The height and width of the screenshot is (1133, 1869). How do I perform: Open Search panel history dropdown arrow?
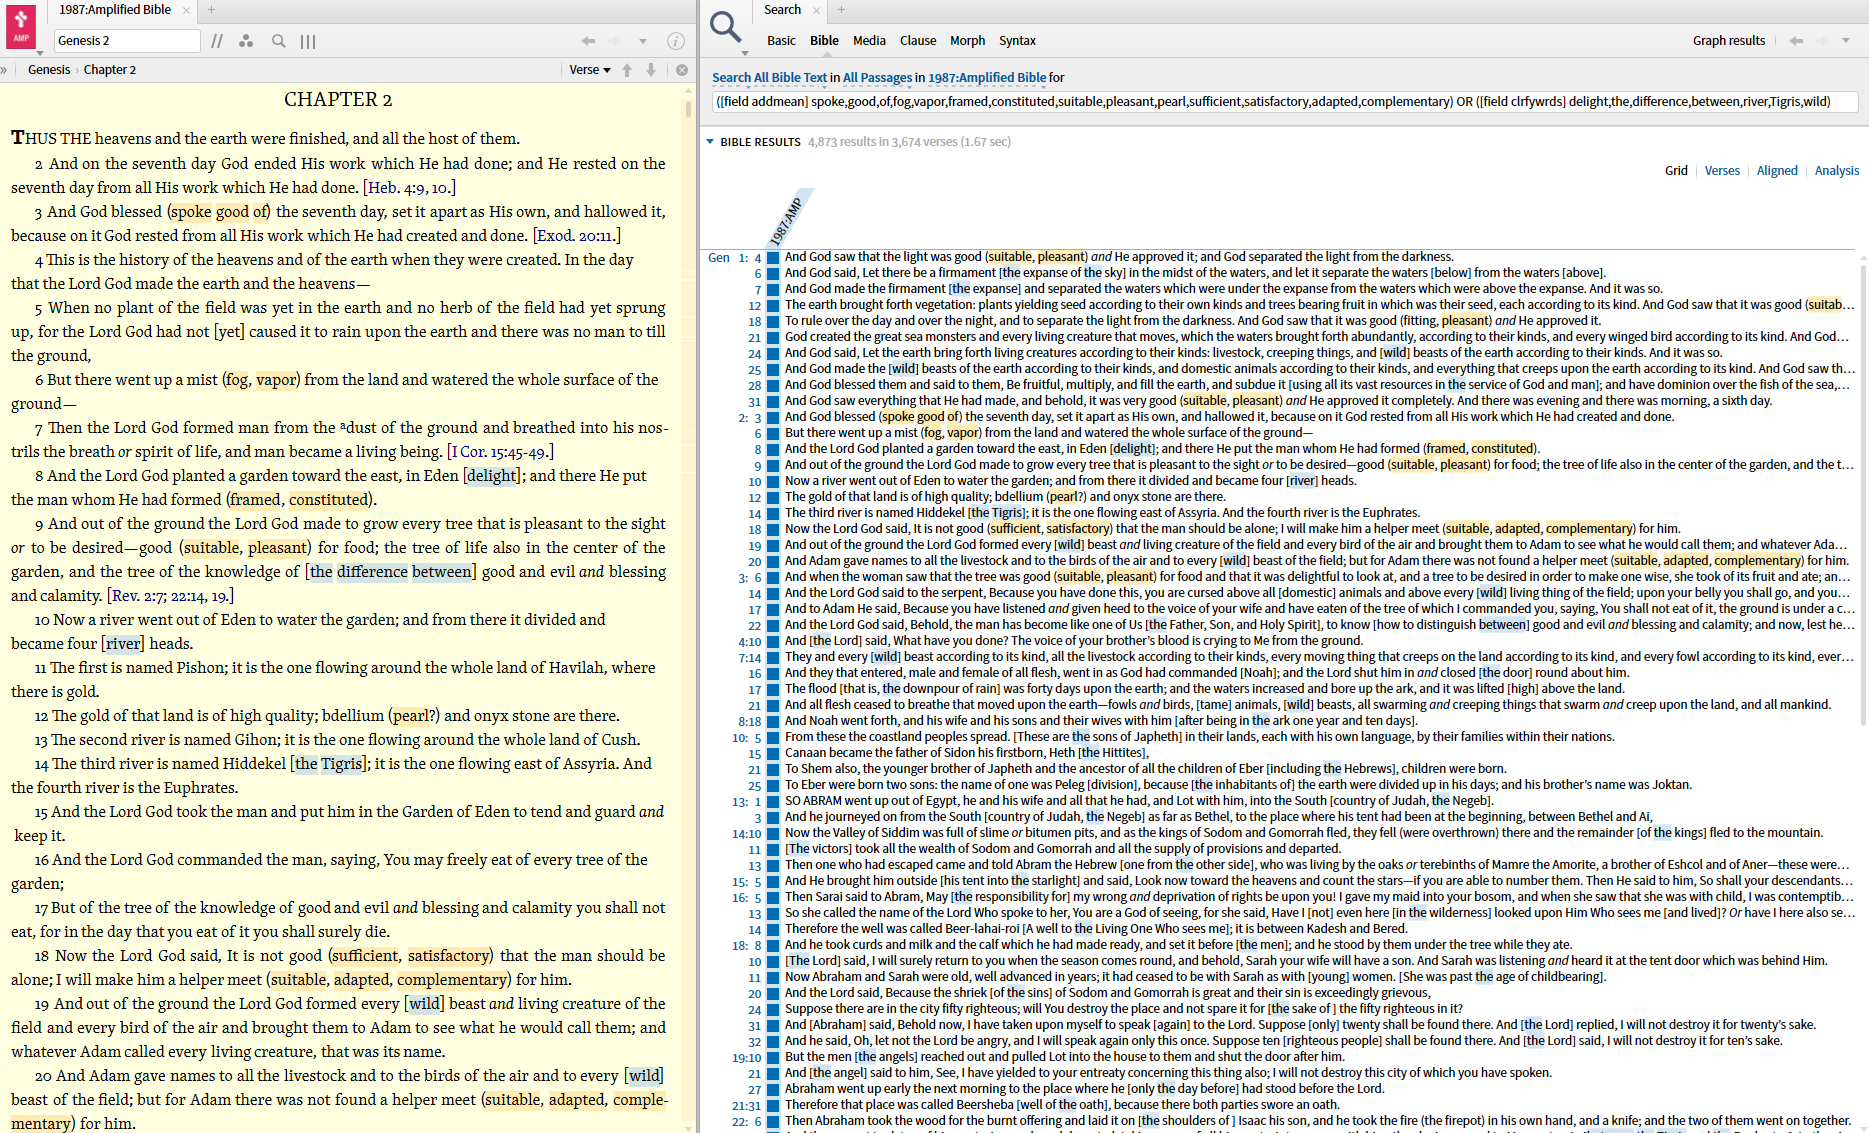[x=1846, y=41]
